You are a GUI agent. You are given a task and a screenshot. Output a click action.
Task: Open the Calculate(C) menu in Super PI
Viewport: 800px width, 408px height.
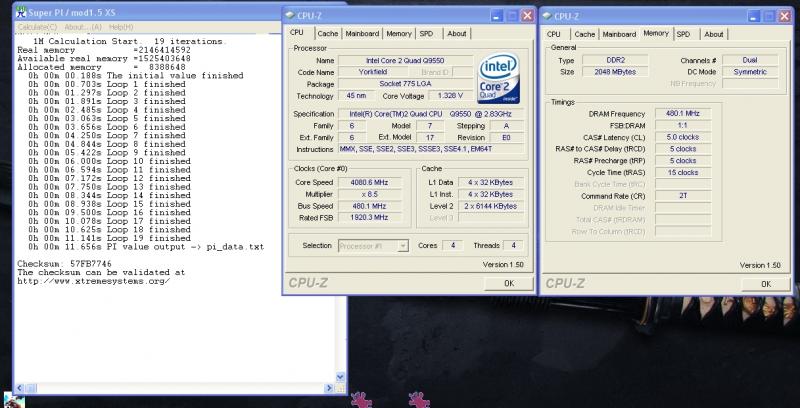(x=37, y=27)
